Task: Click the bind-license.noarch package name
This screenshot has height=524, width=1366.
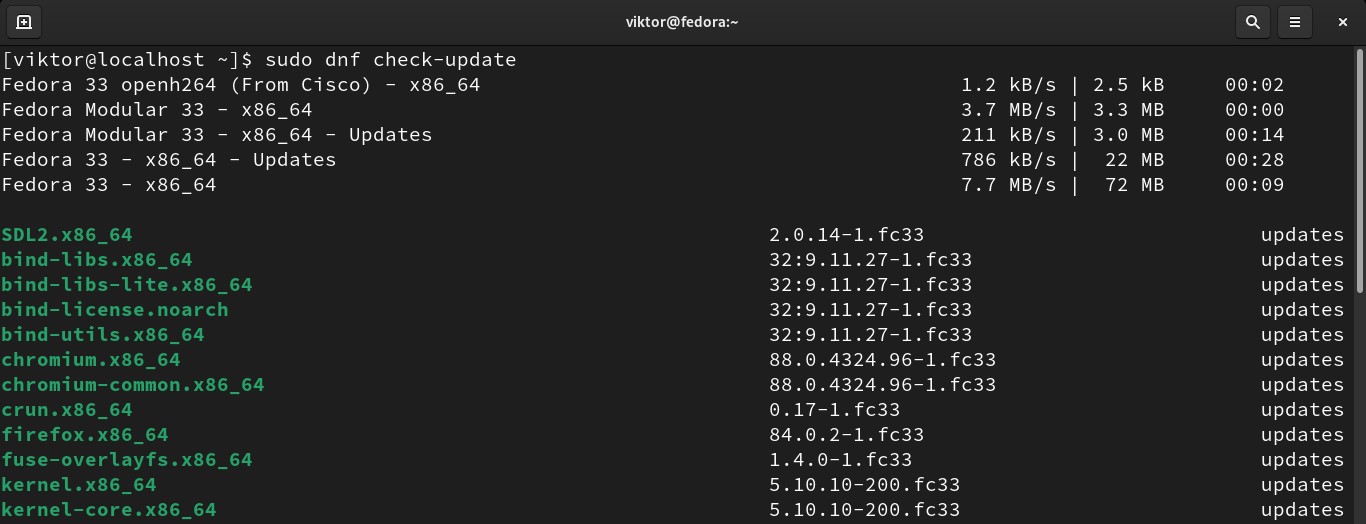Action: tap(115, 310)
